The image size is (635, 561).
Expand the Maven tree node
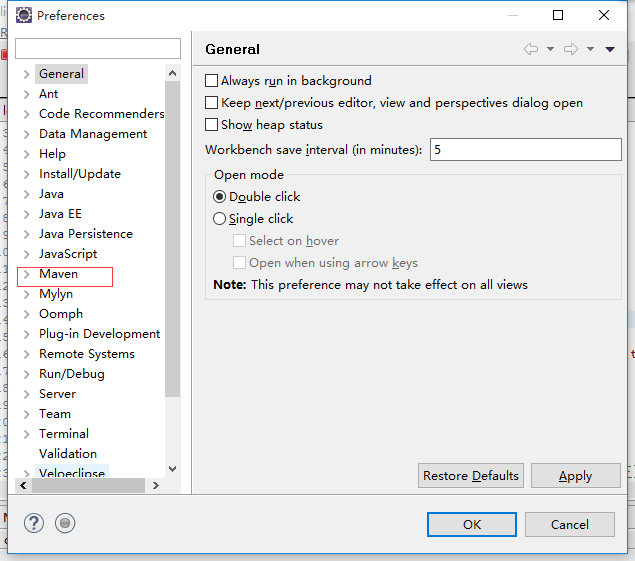click(26, 274)
